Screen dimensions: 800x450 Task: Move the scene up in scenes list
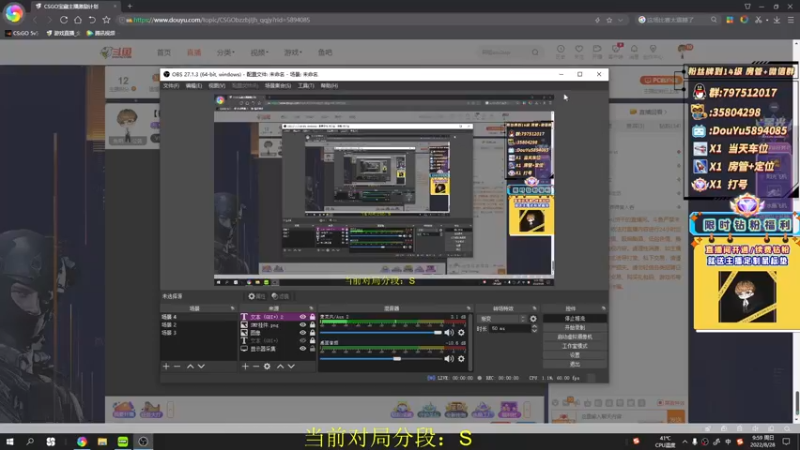point(190,366)
